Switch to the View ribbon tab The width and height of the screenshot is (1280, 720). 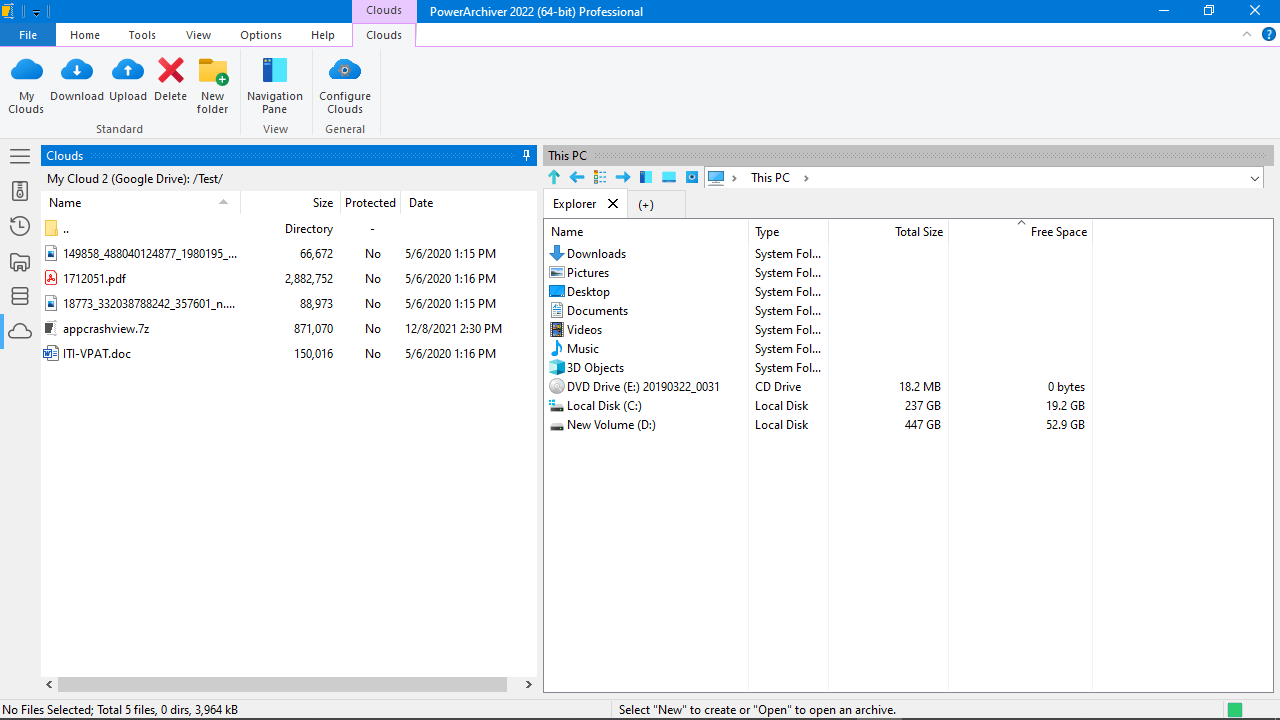coord(198,35)
